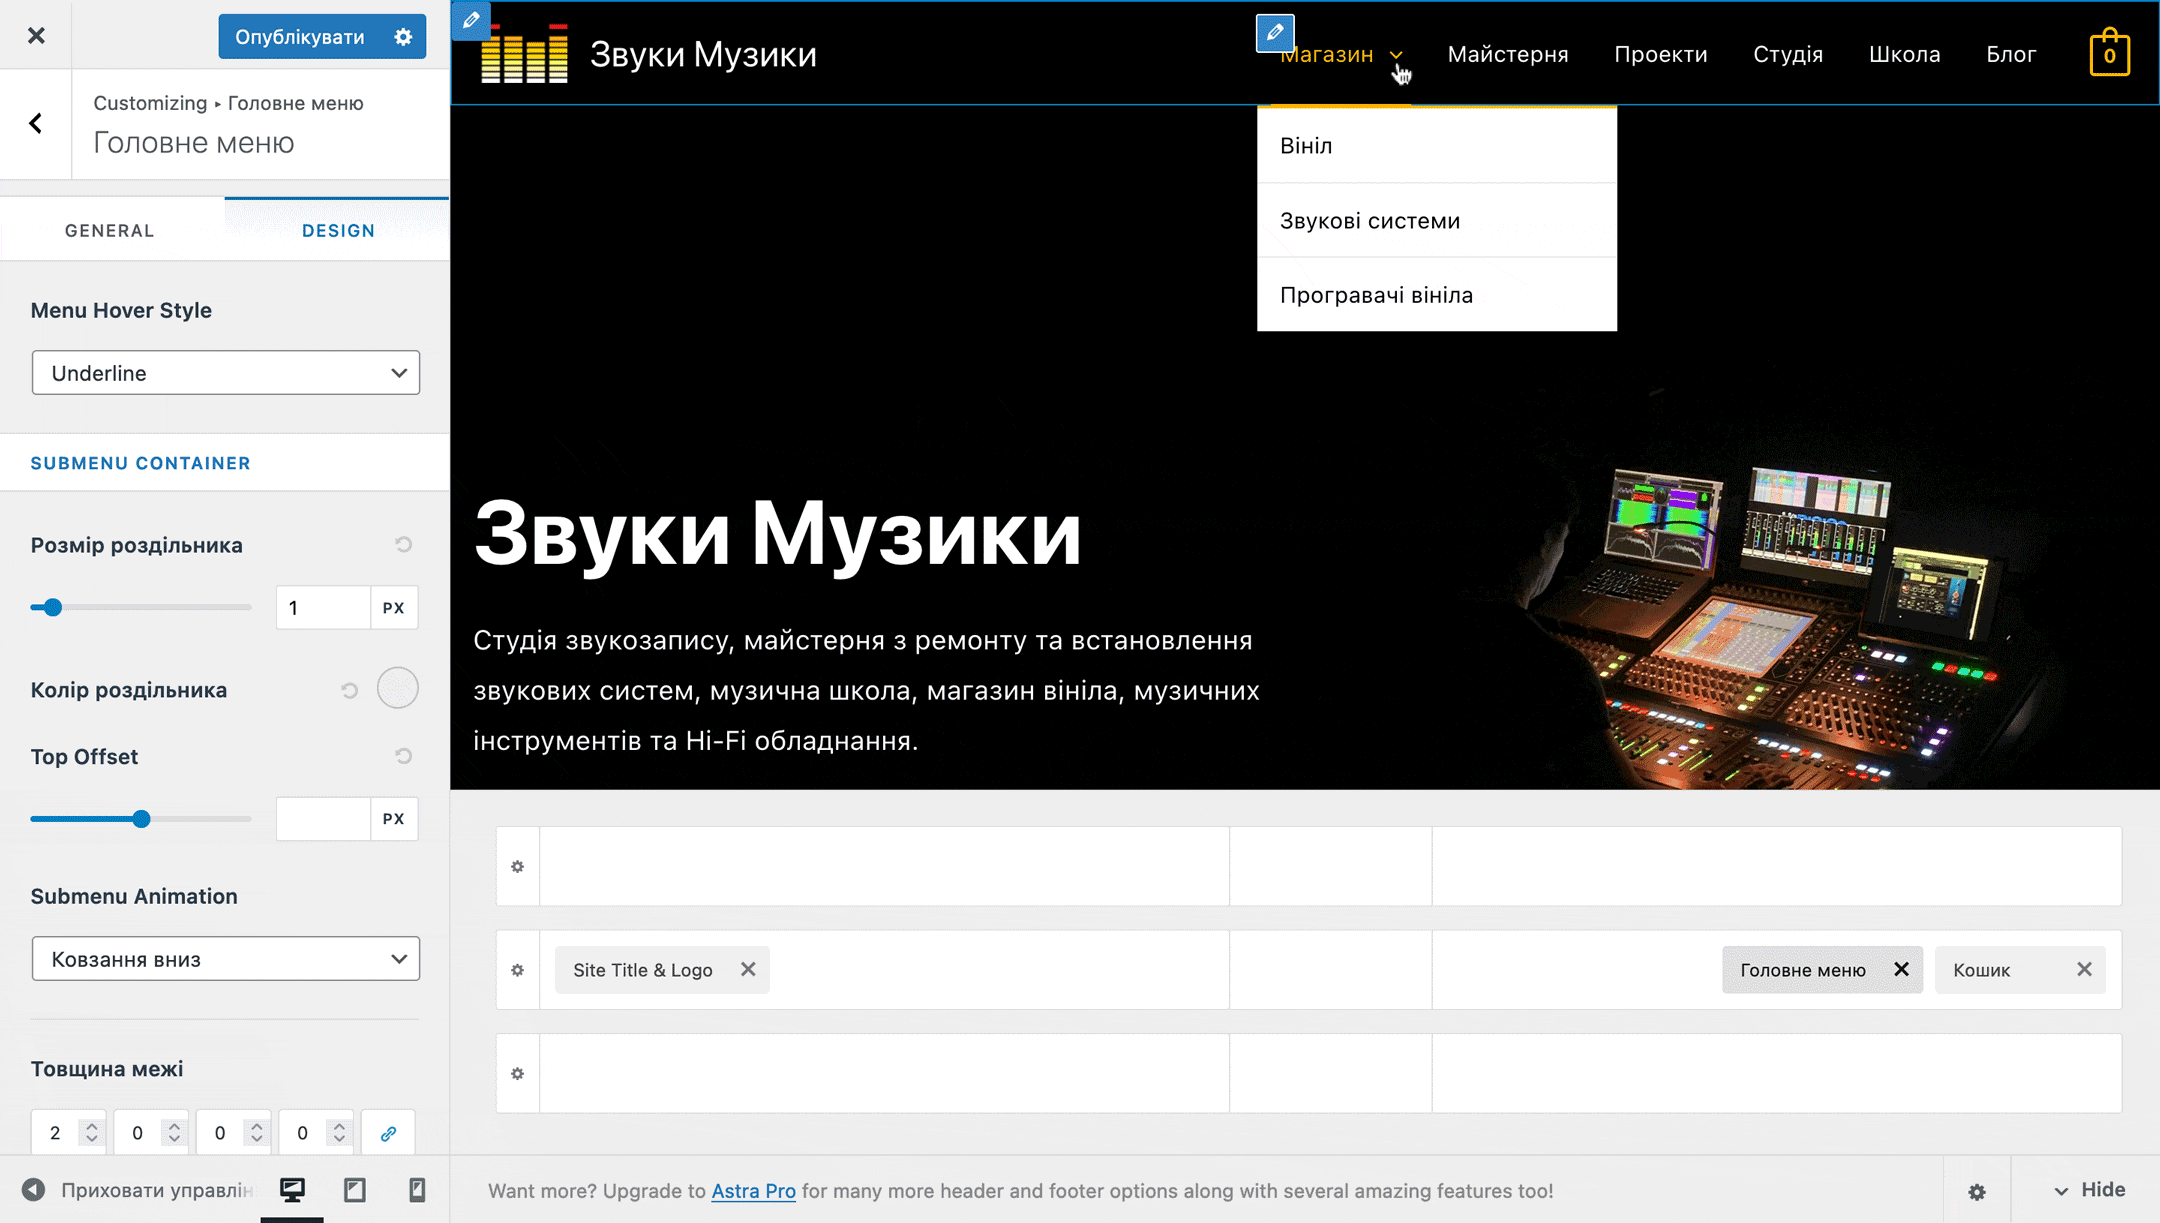Follow the Astra Pro link
Viewport: 2160px width, 1223px height.
[753, 1191]
